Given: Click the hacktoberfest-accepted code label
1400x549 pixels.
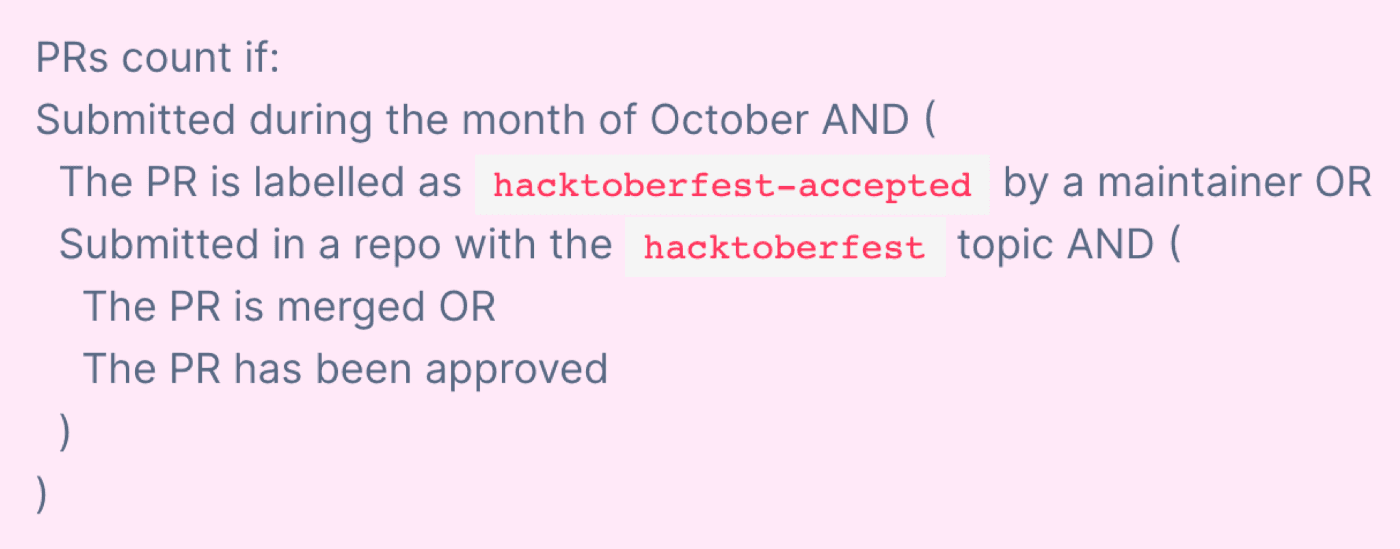Looking at the screenshot, I should pos(731,185).
